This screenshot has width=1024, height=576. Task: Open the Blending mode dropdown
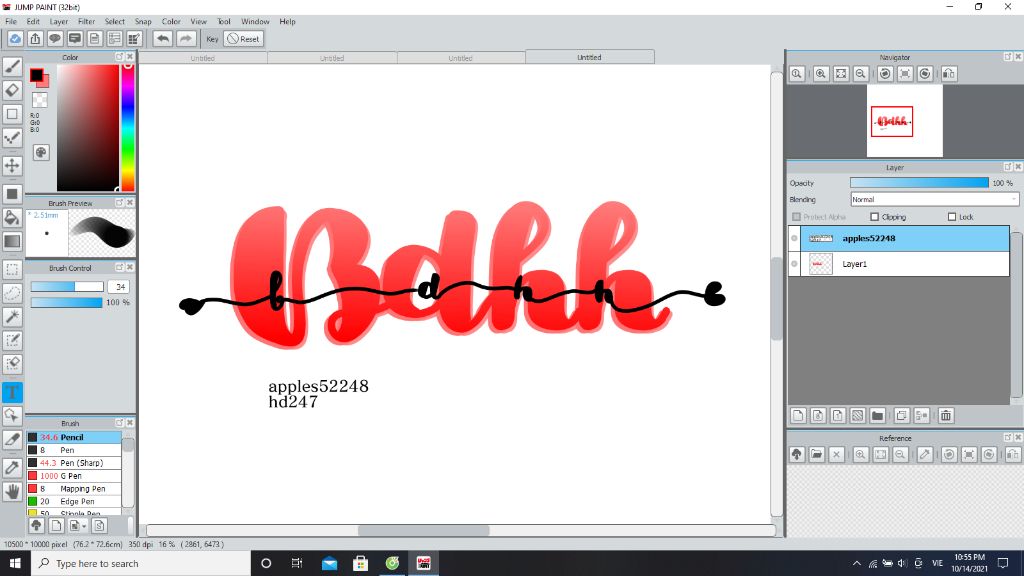pyautogui.click(x=934, y=199)
